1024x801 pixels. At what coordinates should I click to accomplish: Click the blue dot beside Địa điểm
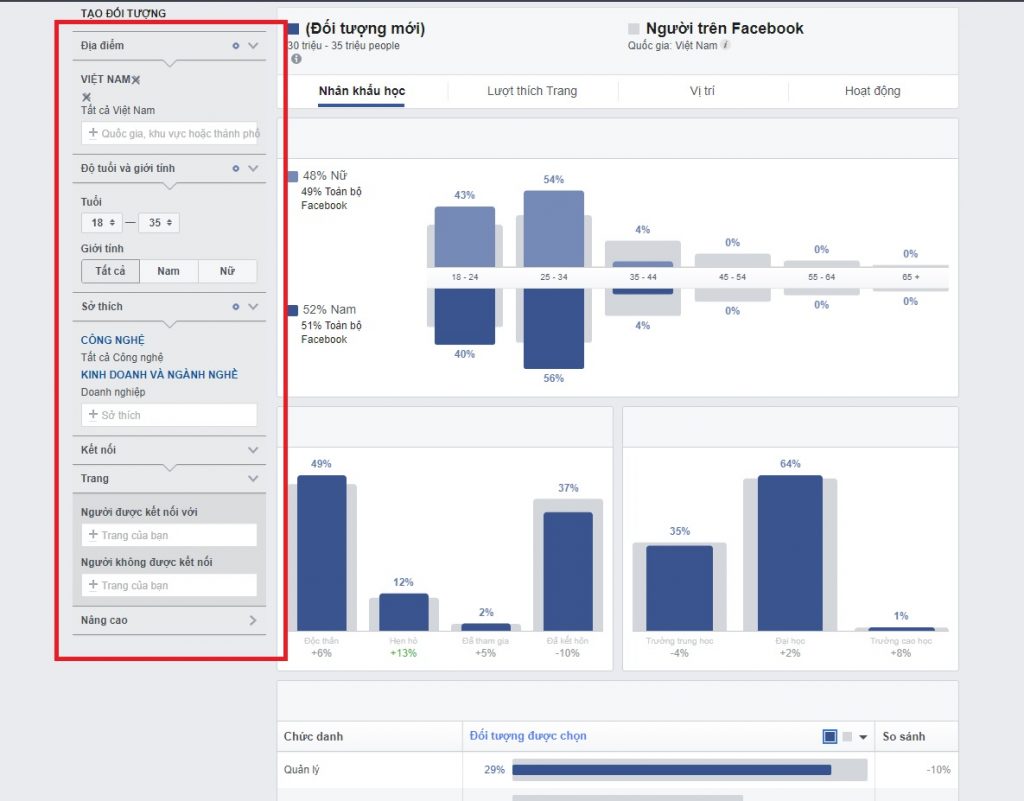tap(236, 46)
